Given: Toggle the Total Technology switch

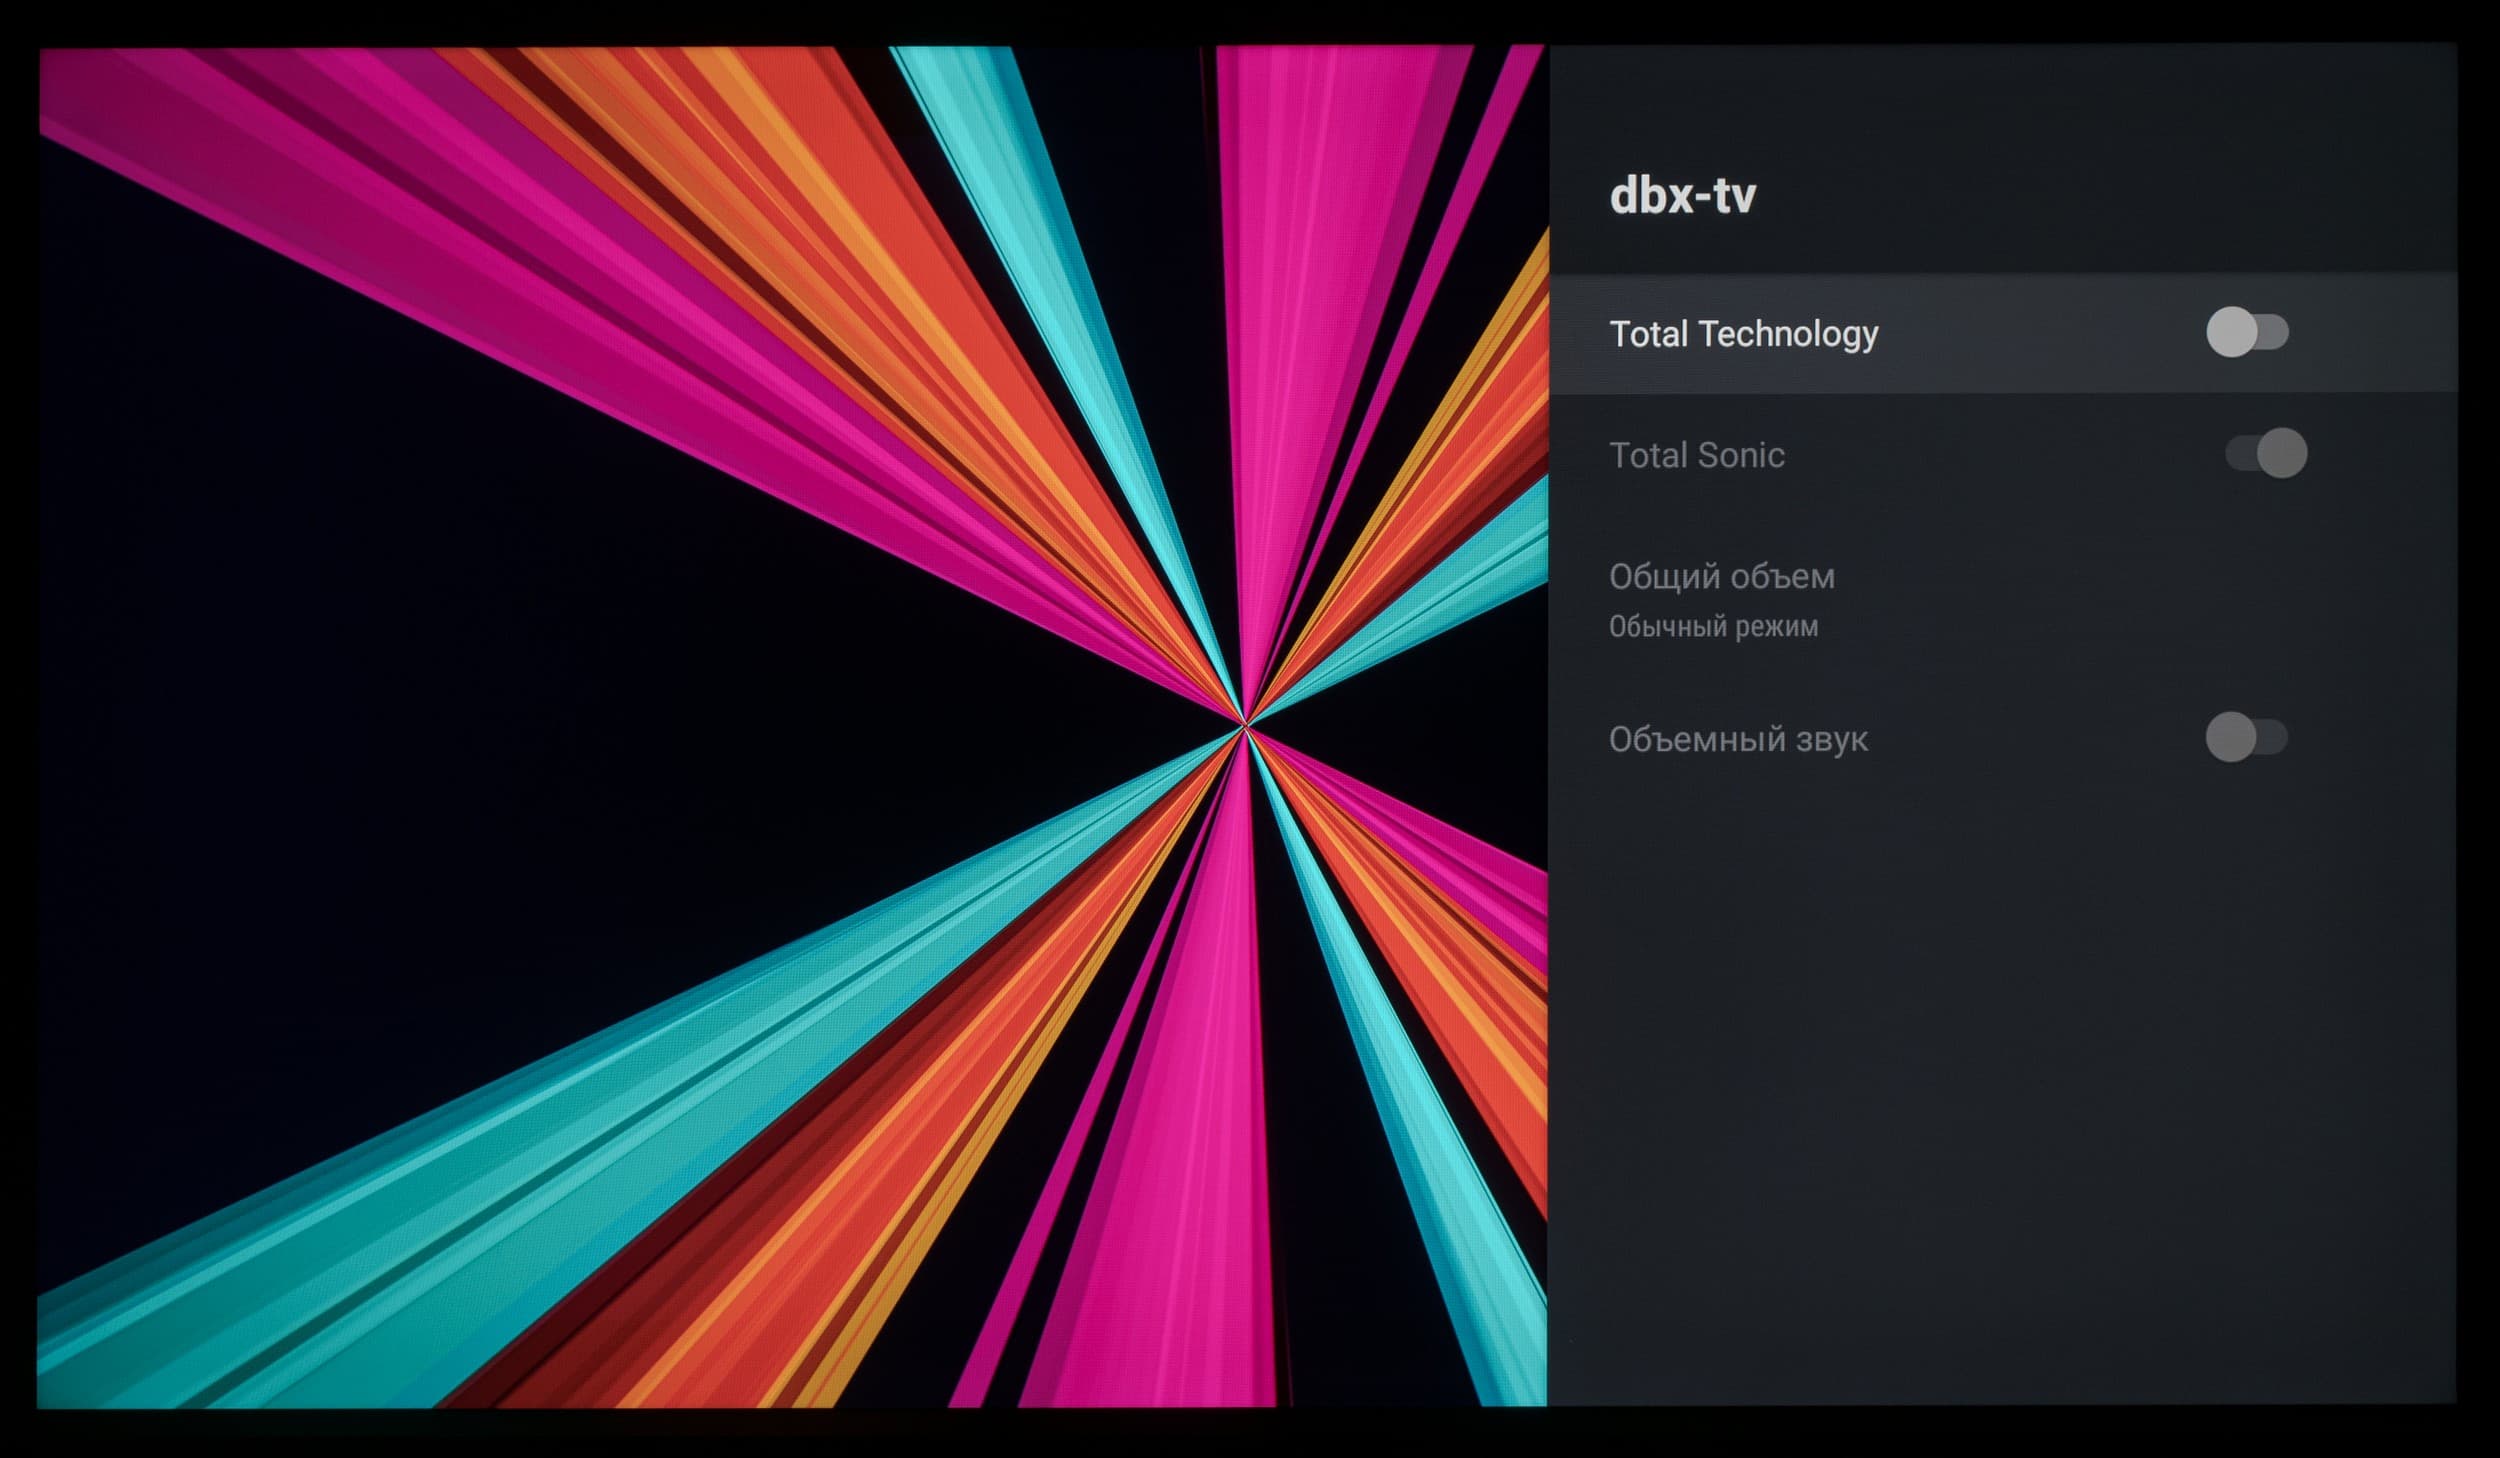Looking at the screenshot, I should coord(2247,332).
